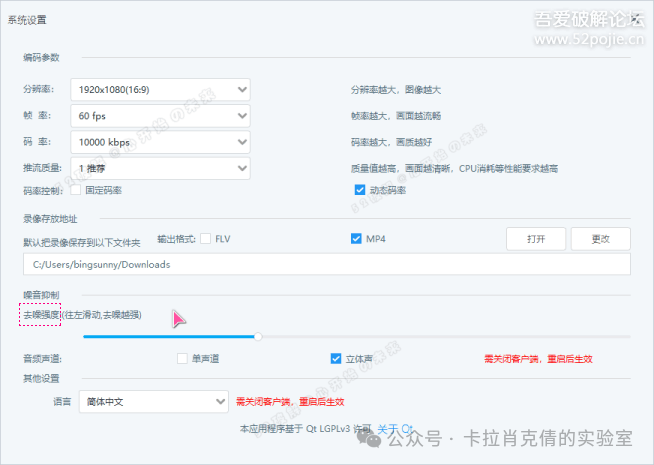Click the 帧率越大，画面越流畅 hint text
The height and width of the screenshot is (465, 654).
396,116
